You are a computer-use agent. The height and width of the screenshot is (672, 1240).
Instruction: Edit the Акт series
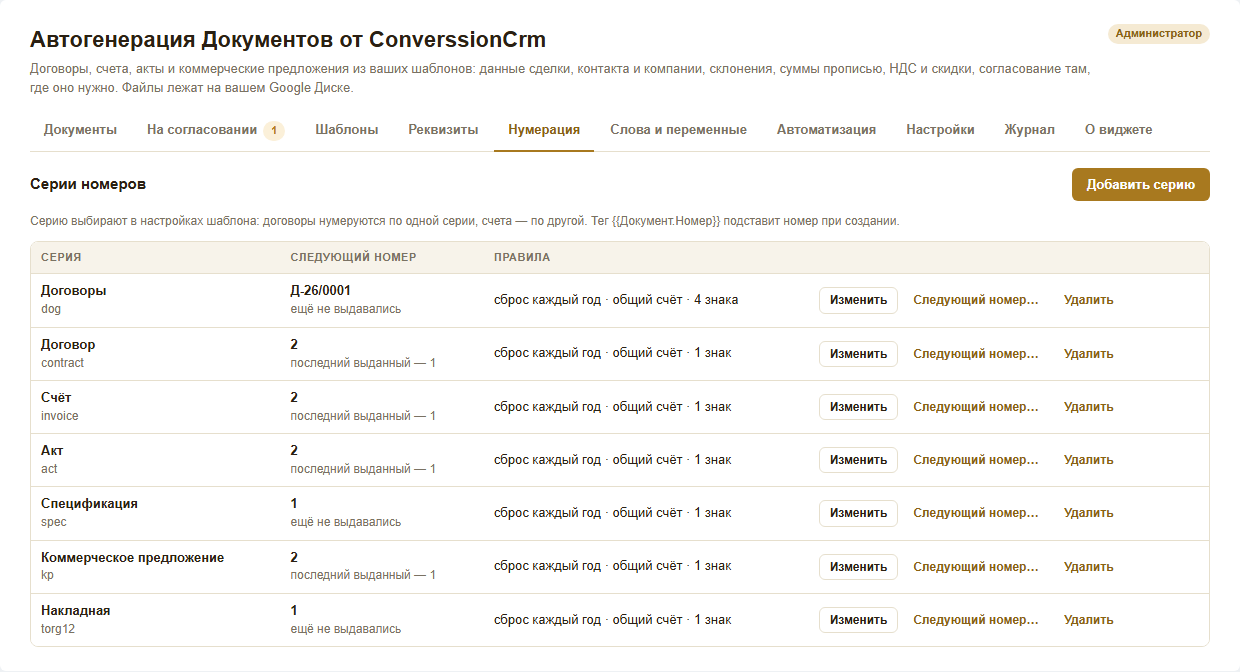(858, 460)
